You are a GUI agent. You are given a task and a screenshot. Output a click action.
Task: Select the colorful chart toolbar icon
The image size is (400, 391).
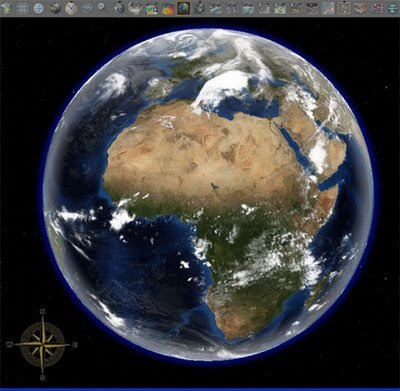(152, 8)
